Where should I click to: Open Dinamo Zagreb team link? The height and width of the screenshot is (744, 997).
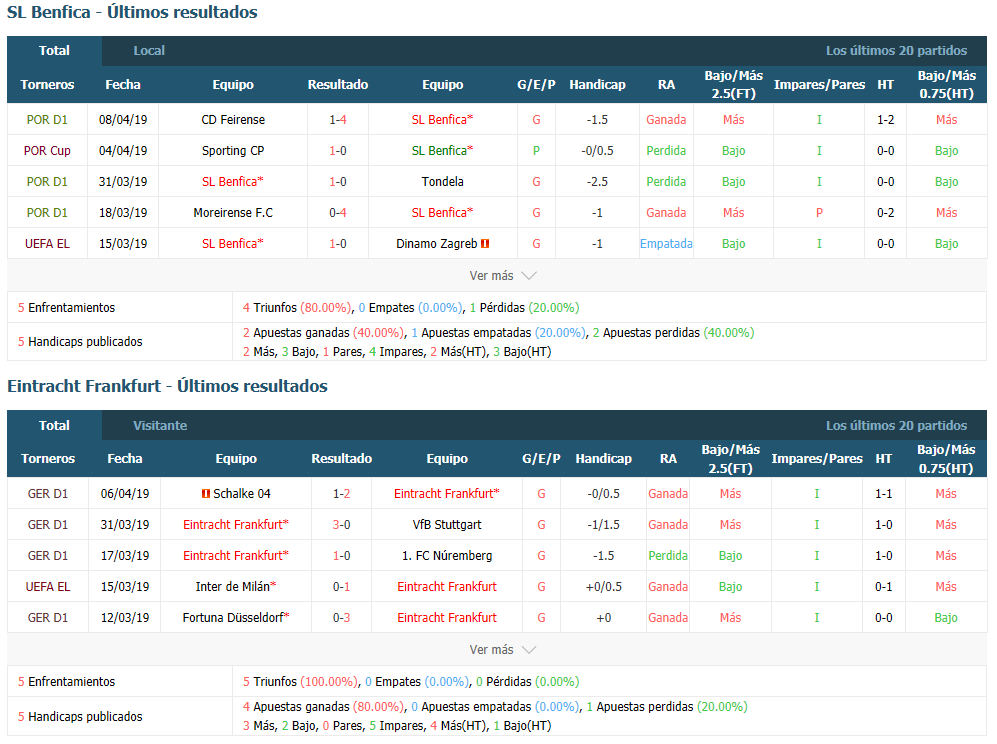(x=436, y=244)
